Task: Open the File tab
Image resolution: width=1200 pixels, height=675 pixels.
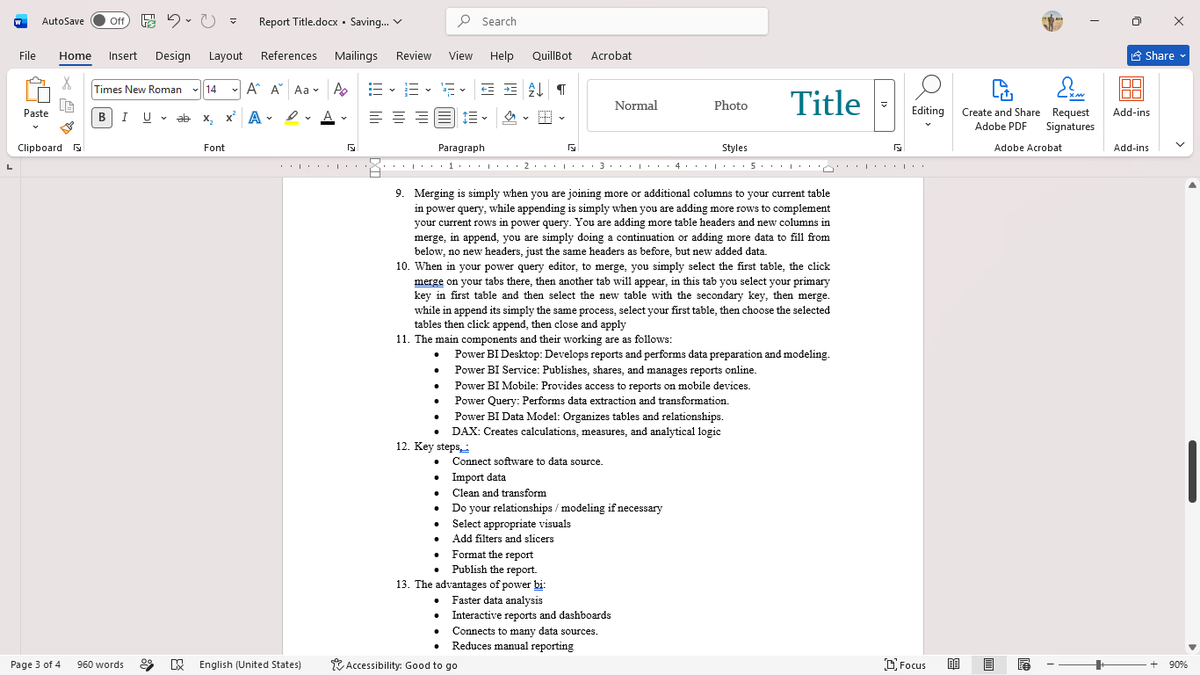Action: click(x=28, y=56)
